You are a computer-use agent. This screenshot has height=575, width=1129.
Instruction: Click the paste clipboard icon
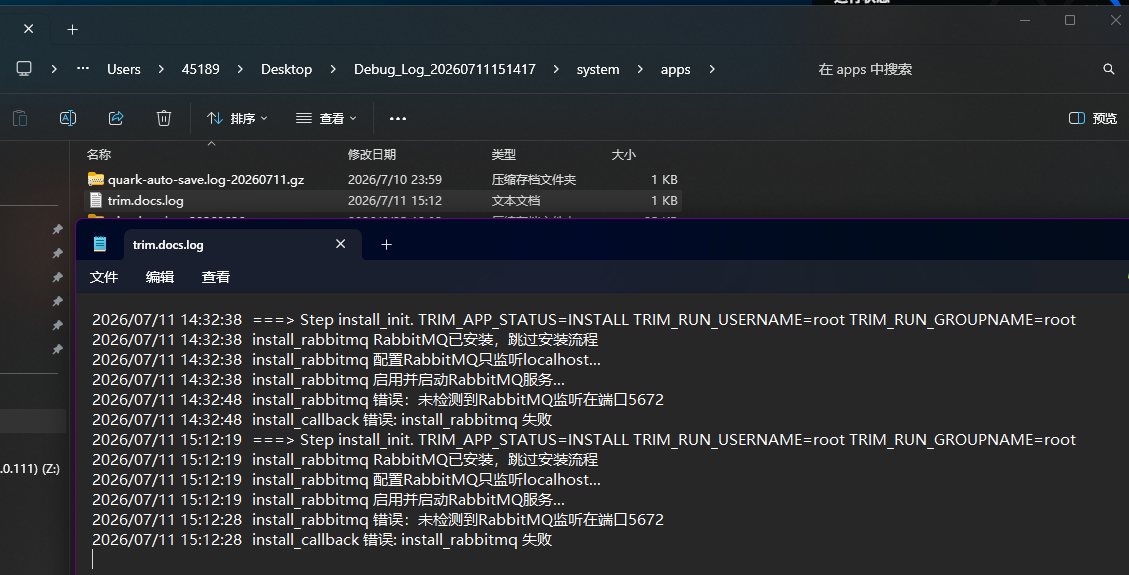click(20, 118)
